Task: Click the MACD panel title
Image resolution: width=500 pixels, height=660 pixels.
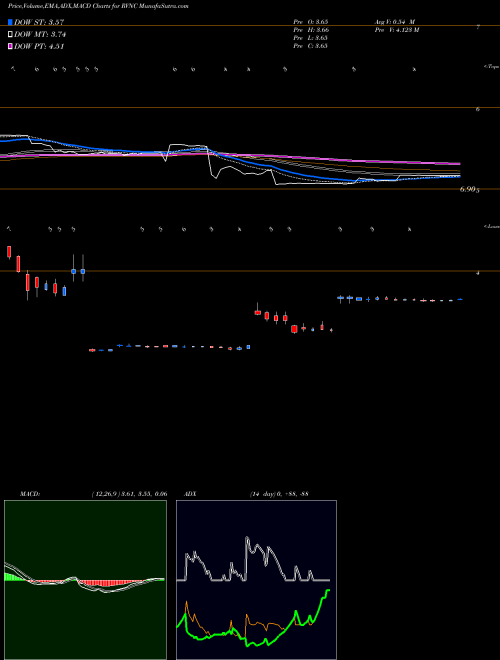Action: click(30, 494)
